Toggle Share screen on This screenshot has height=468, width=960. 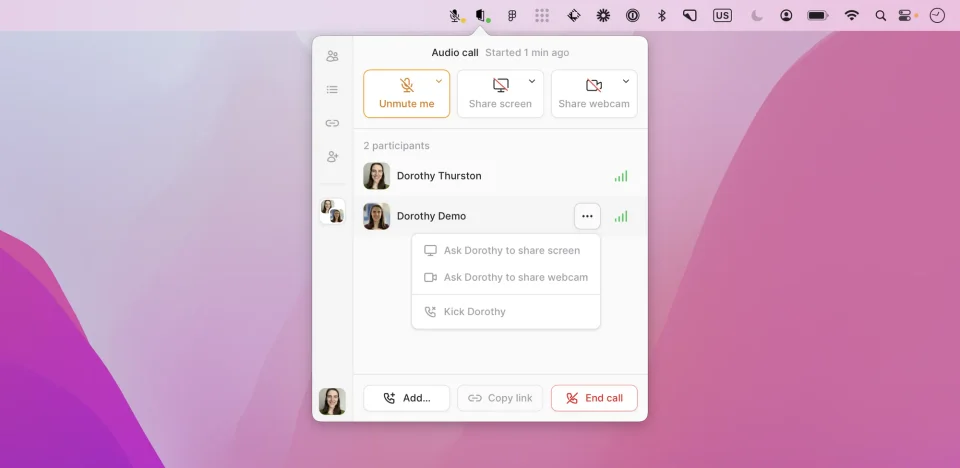point(500,94)
